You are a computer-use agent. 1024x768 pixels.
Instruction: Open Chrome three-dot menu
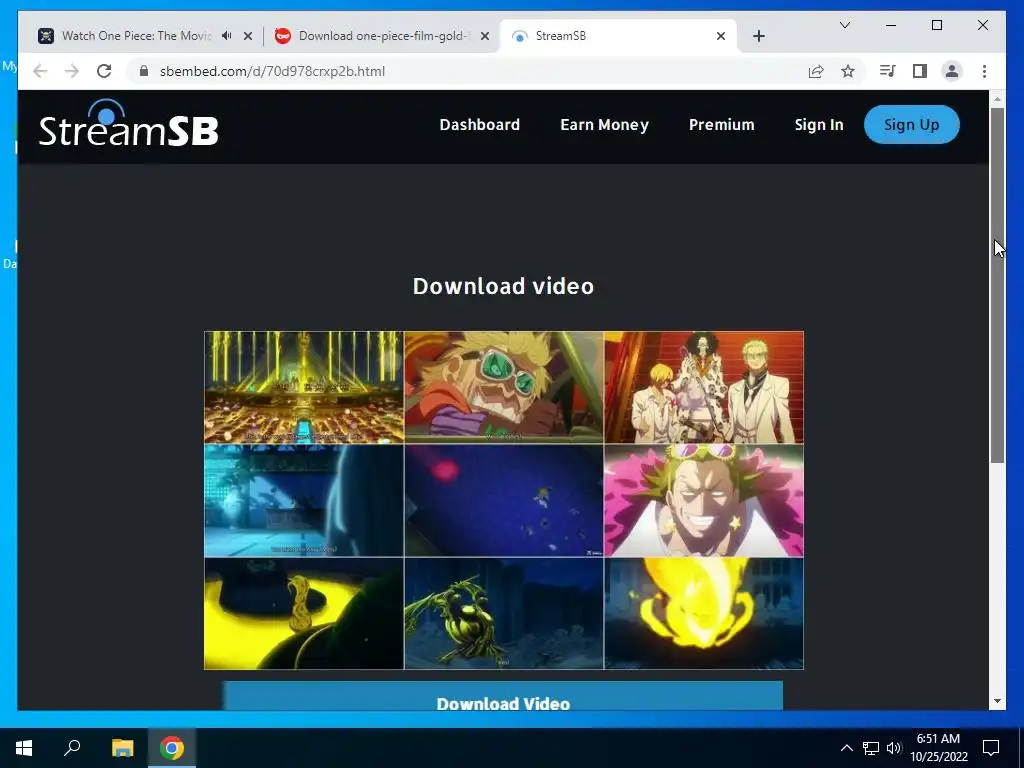tap(984, 71)
